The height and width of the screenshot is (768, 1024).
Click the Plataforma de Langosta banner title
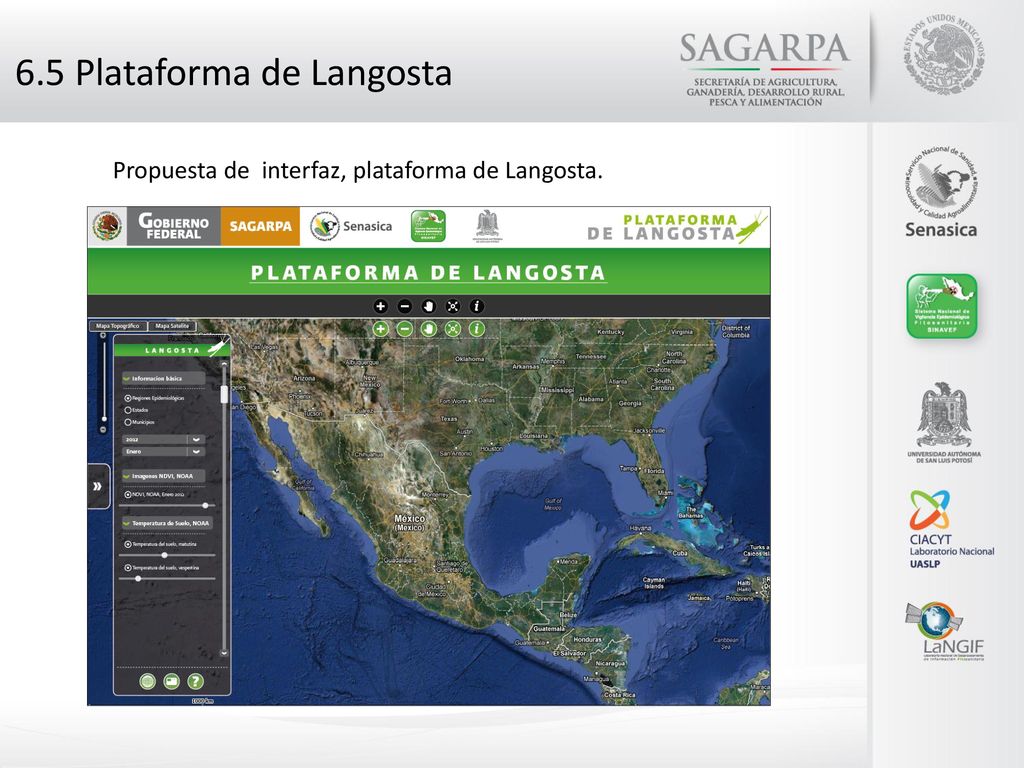[x=428, y=272]
